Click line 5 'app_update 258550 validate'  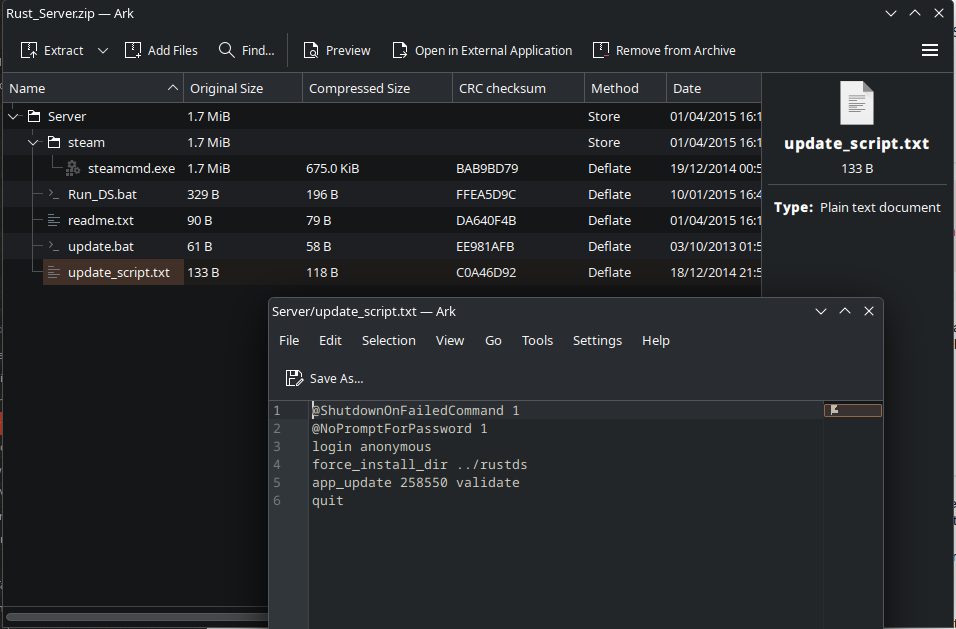pyautogui.click(x=416, y=483)
